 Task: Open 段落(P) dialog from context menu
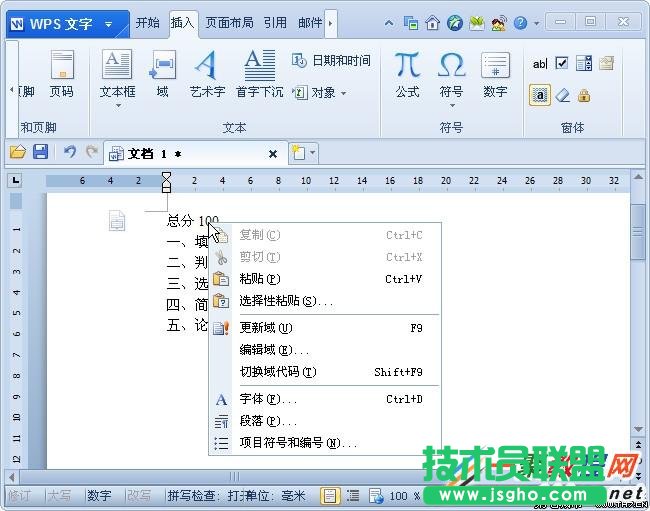click(325, 421)
